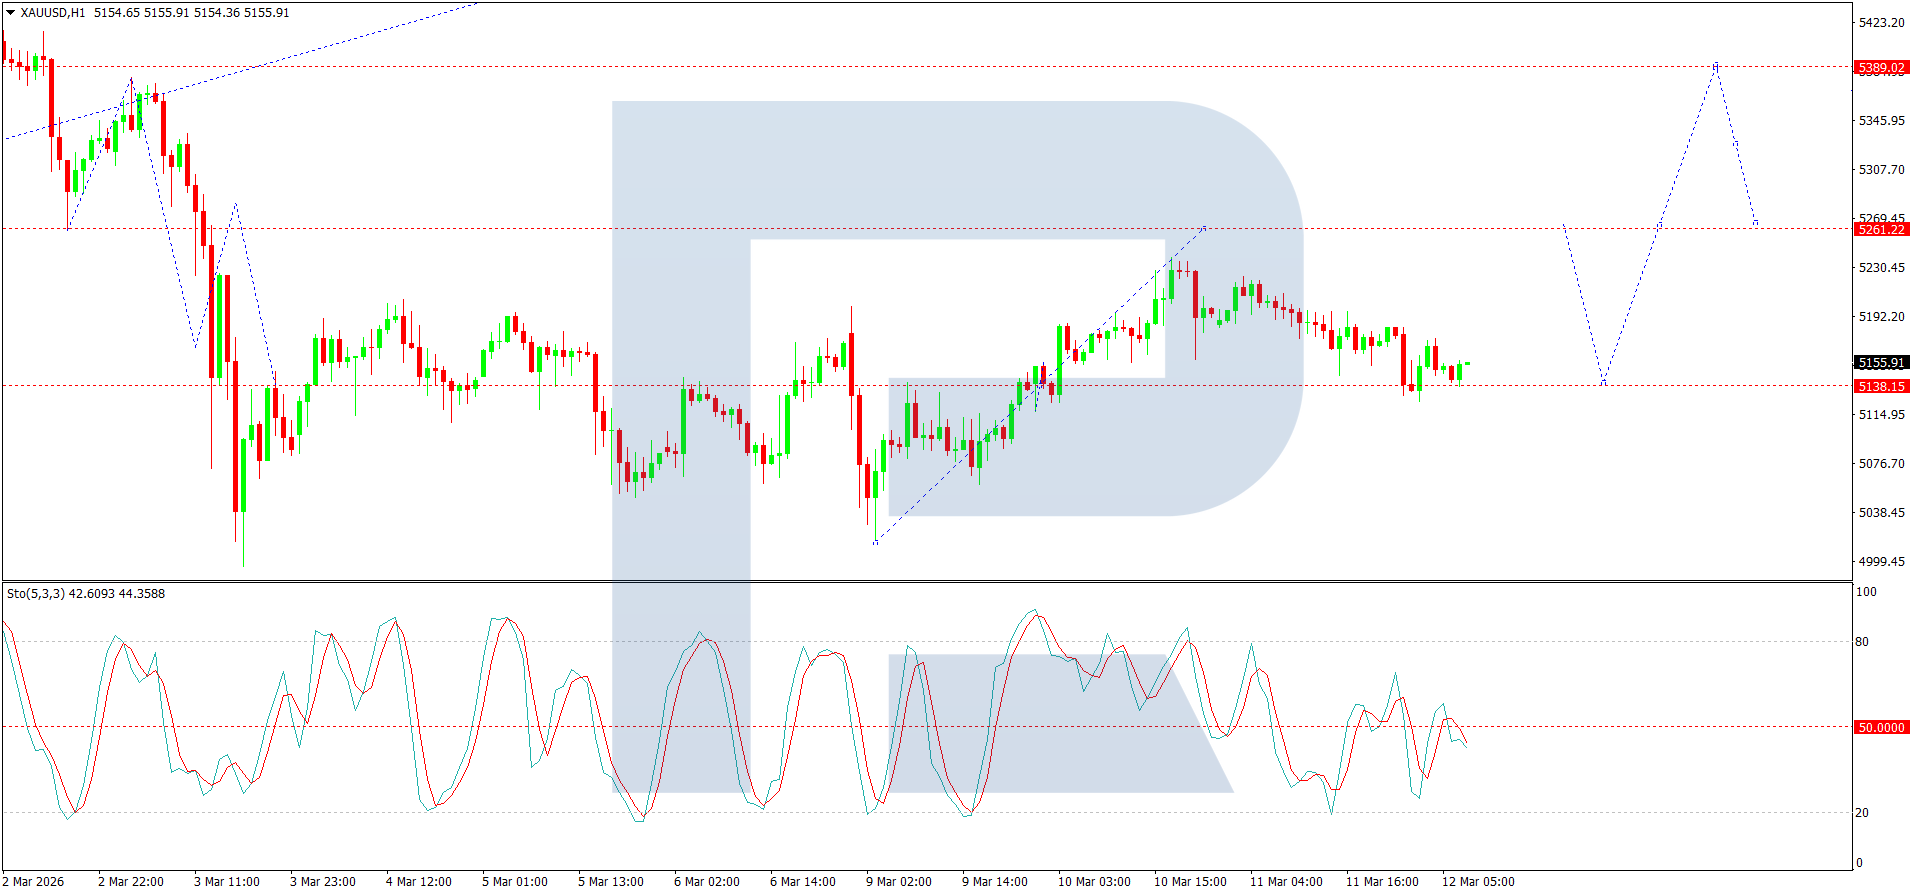
Task: Select the 5230.45 price scale value
Action: point(1881,268)
